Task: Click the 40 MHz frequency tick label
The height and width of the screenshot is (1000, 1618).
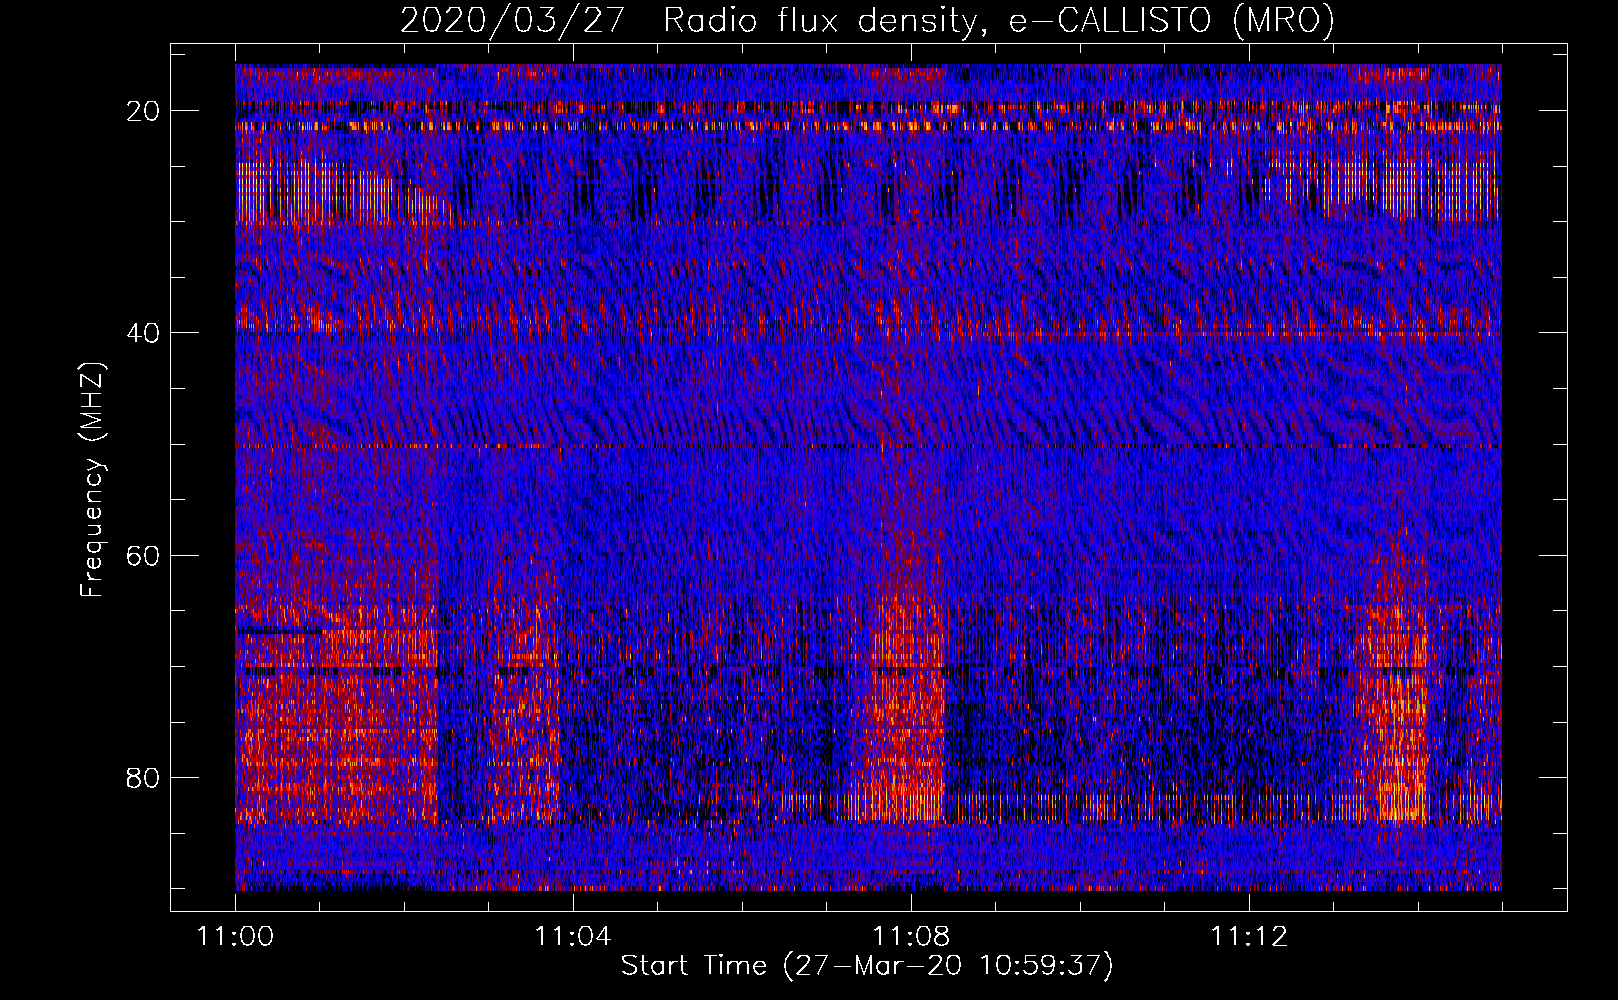Action: 144,332
